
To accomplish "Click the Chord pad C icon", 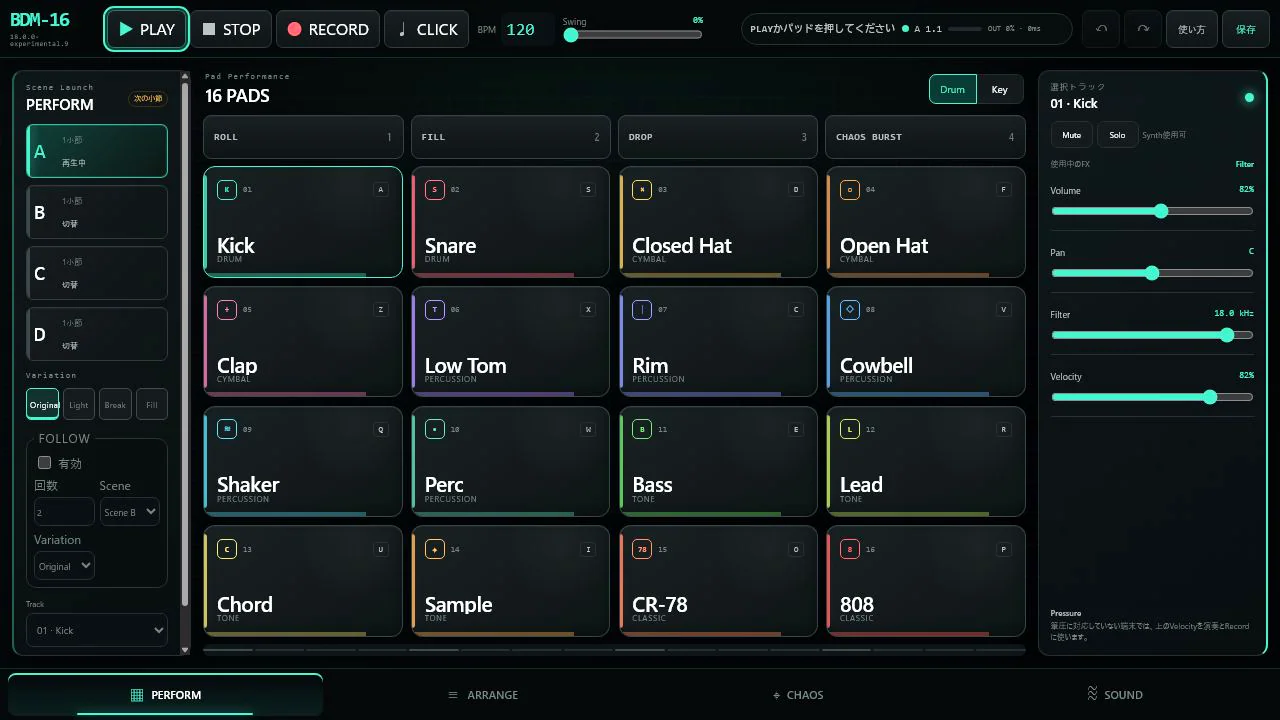I will 227,549.
